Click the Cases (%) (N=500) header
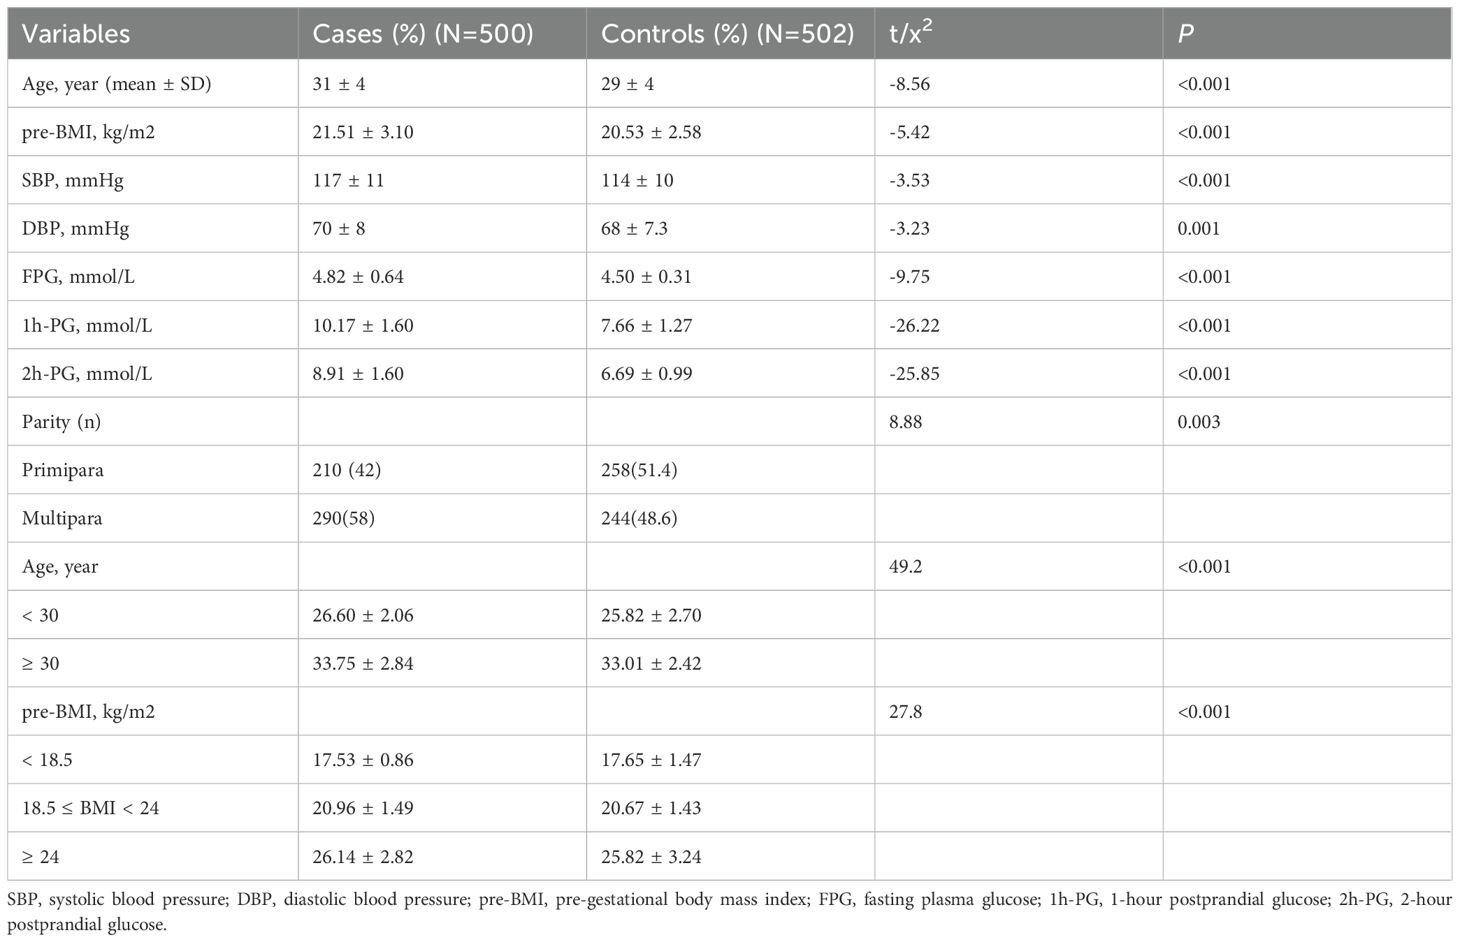The height and width of the screenshot is (942, 1460). (422, 34)
